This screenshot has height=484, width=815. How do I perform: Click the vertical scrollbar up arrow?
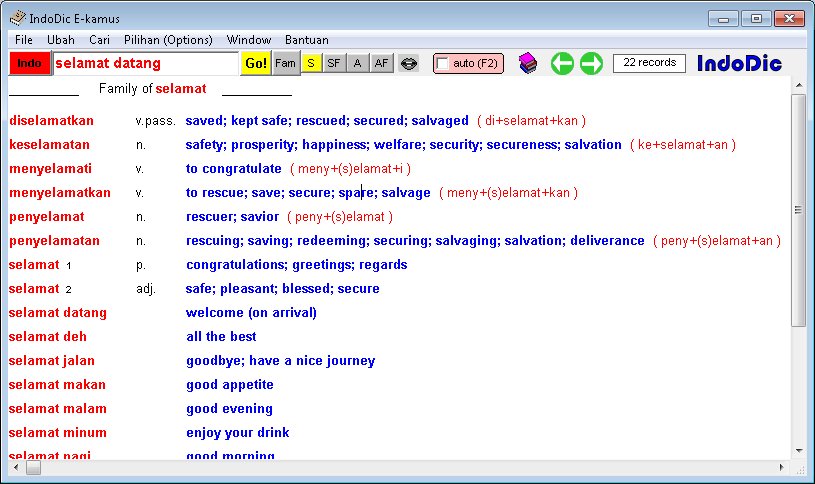[799, 85]
